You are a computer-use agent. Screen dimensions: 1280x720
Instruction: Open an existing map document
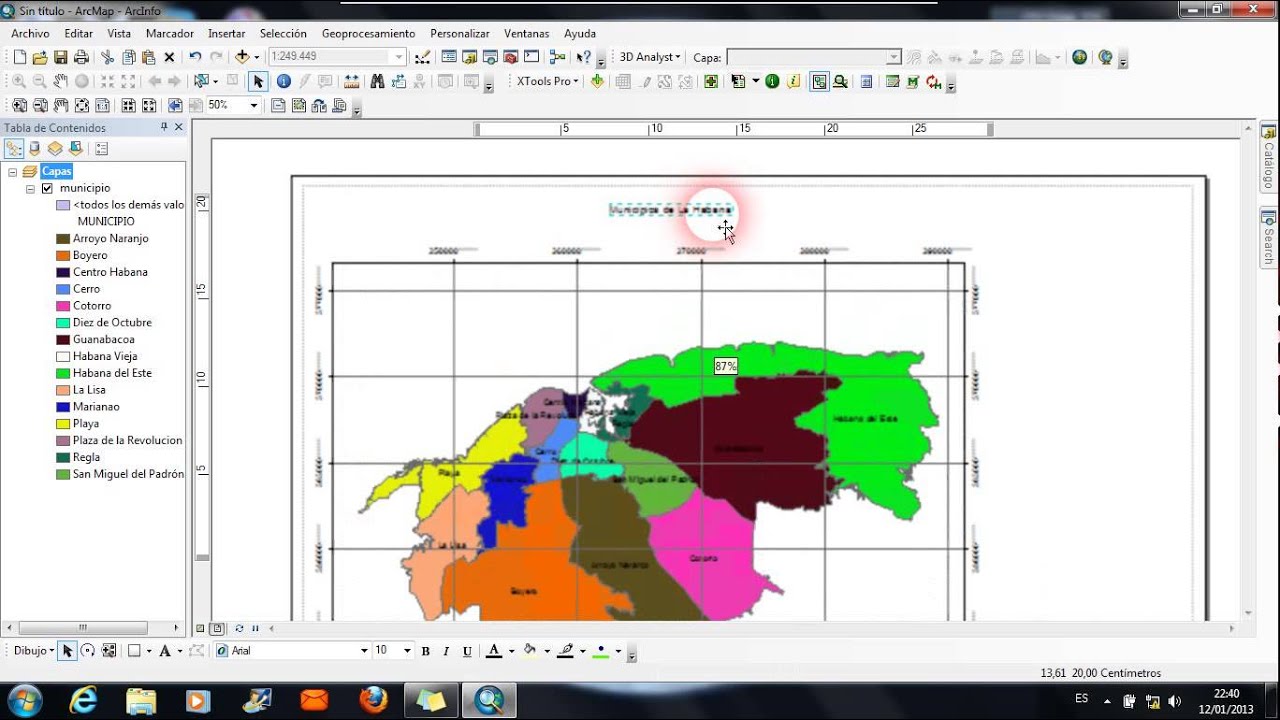[x=40, y=57]
